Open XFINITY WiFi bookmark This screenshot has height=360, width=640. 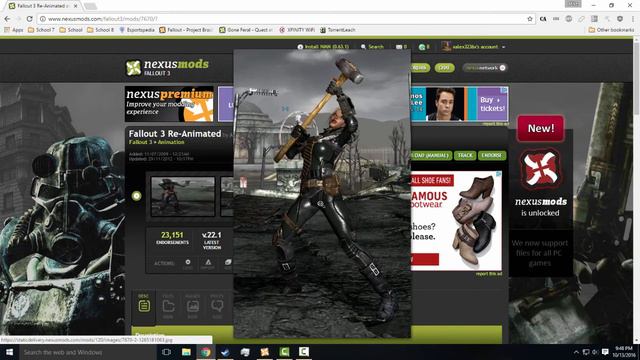coord(297,30)
